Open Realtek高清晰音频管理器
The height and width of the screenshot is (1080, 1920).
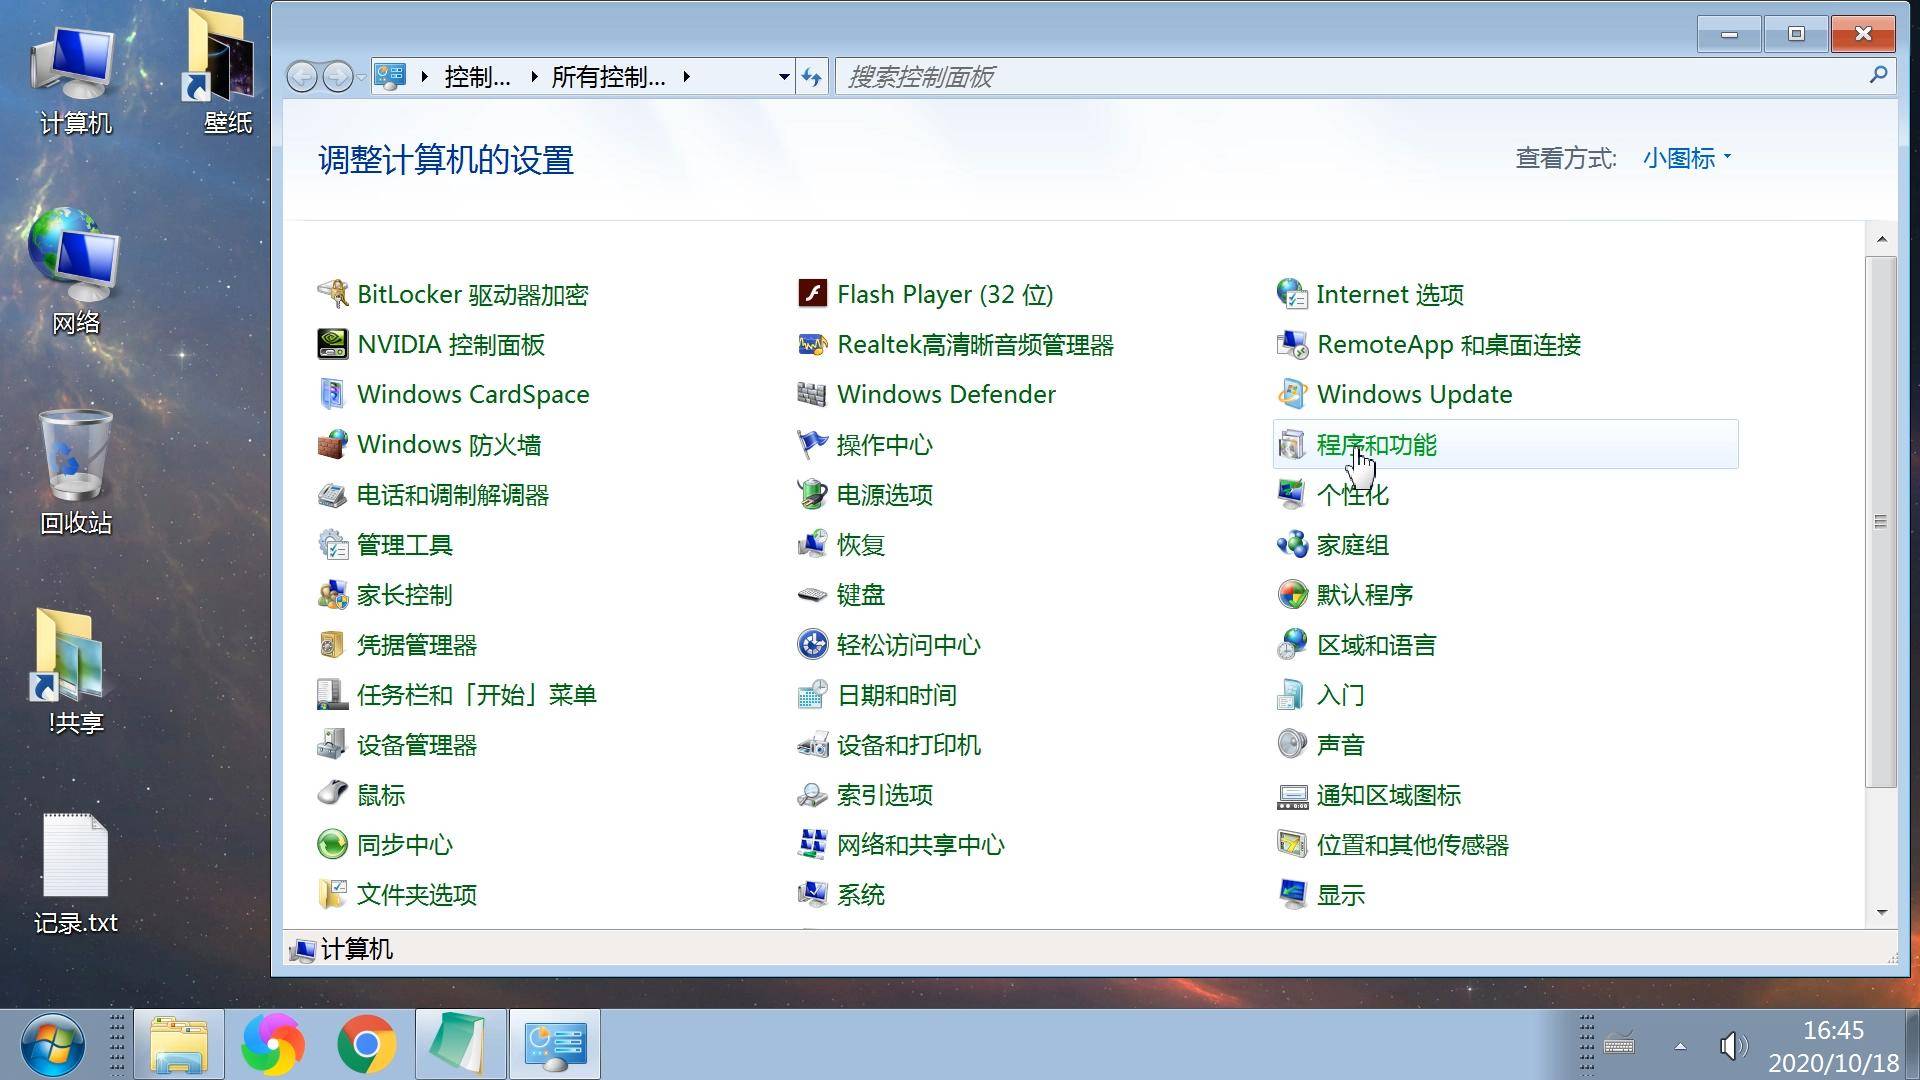coord(976,344)
